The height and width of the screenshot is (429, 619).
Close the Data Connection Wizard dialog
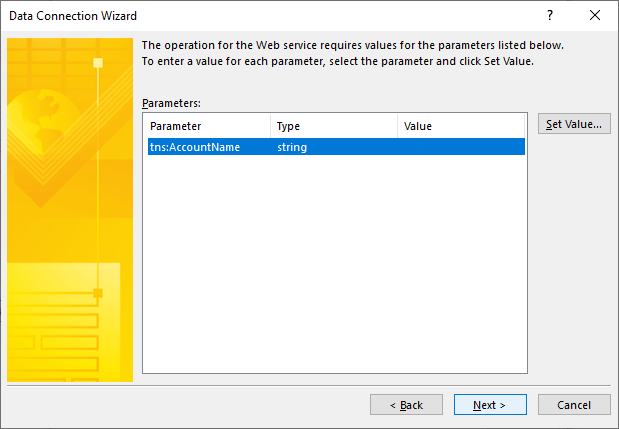(595, 16)
